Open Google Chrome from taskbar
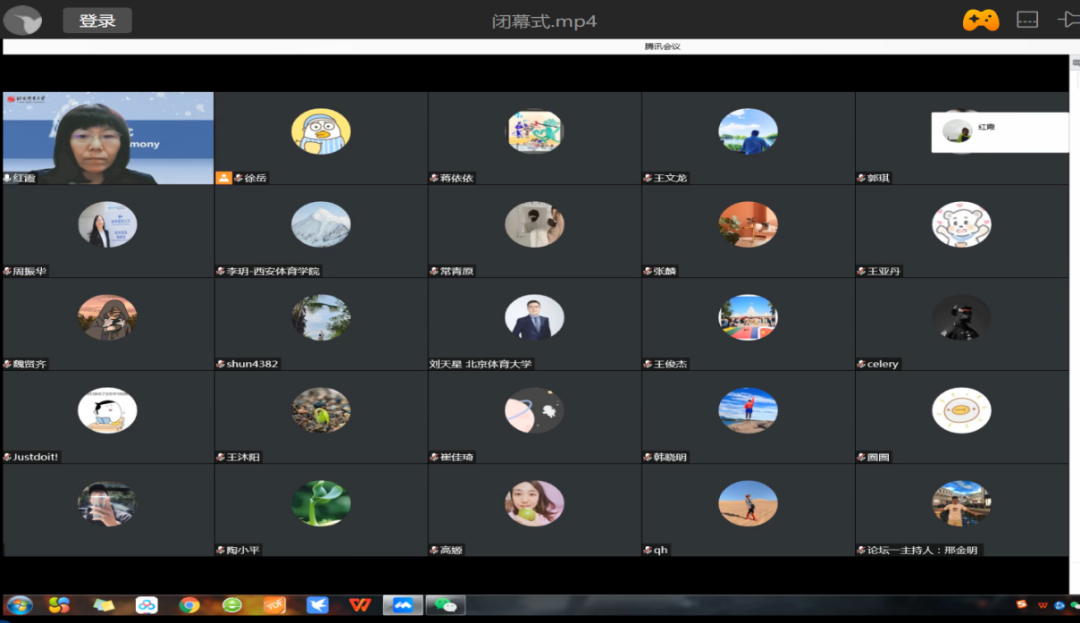Viewport: 1080px width, 623px height. pyautogui.click(x=189, y=605)
